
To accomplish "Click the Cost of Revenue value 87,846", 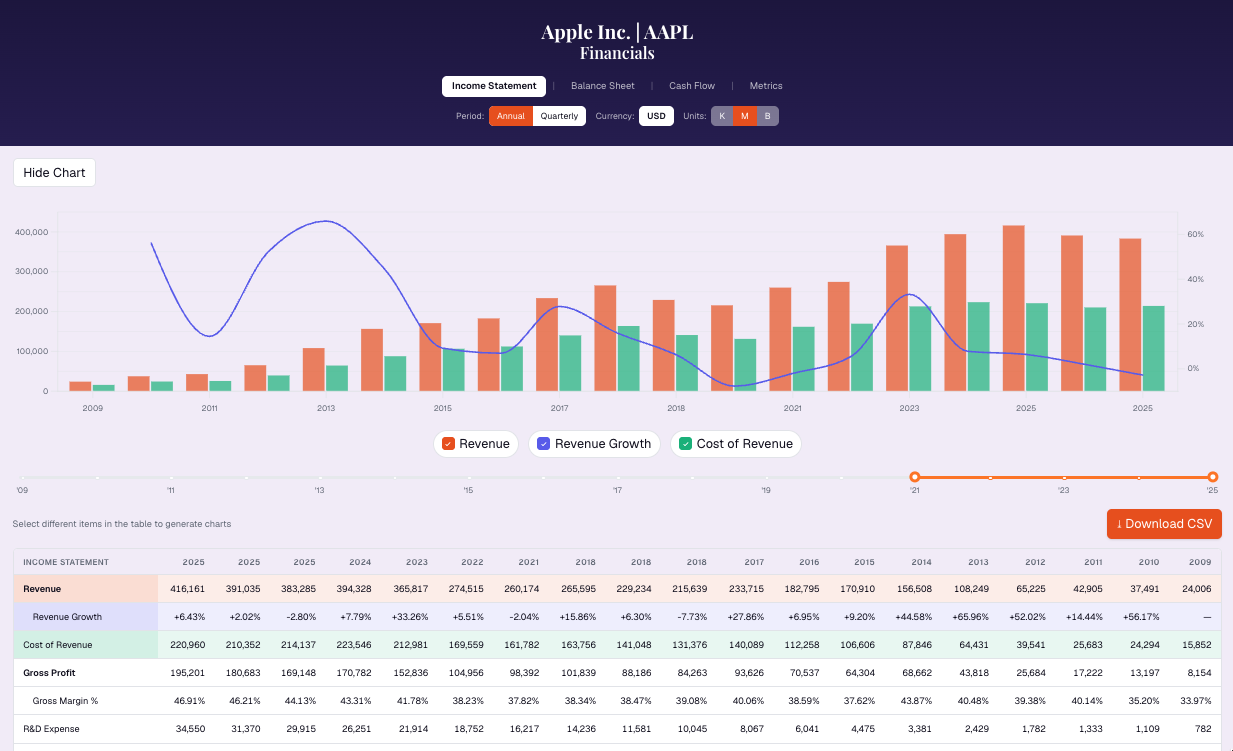I will coord(916,645).
